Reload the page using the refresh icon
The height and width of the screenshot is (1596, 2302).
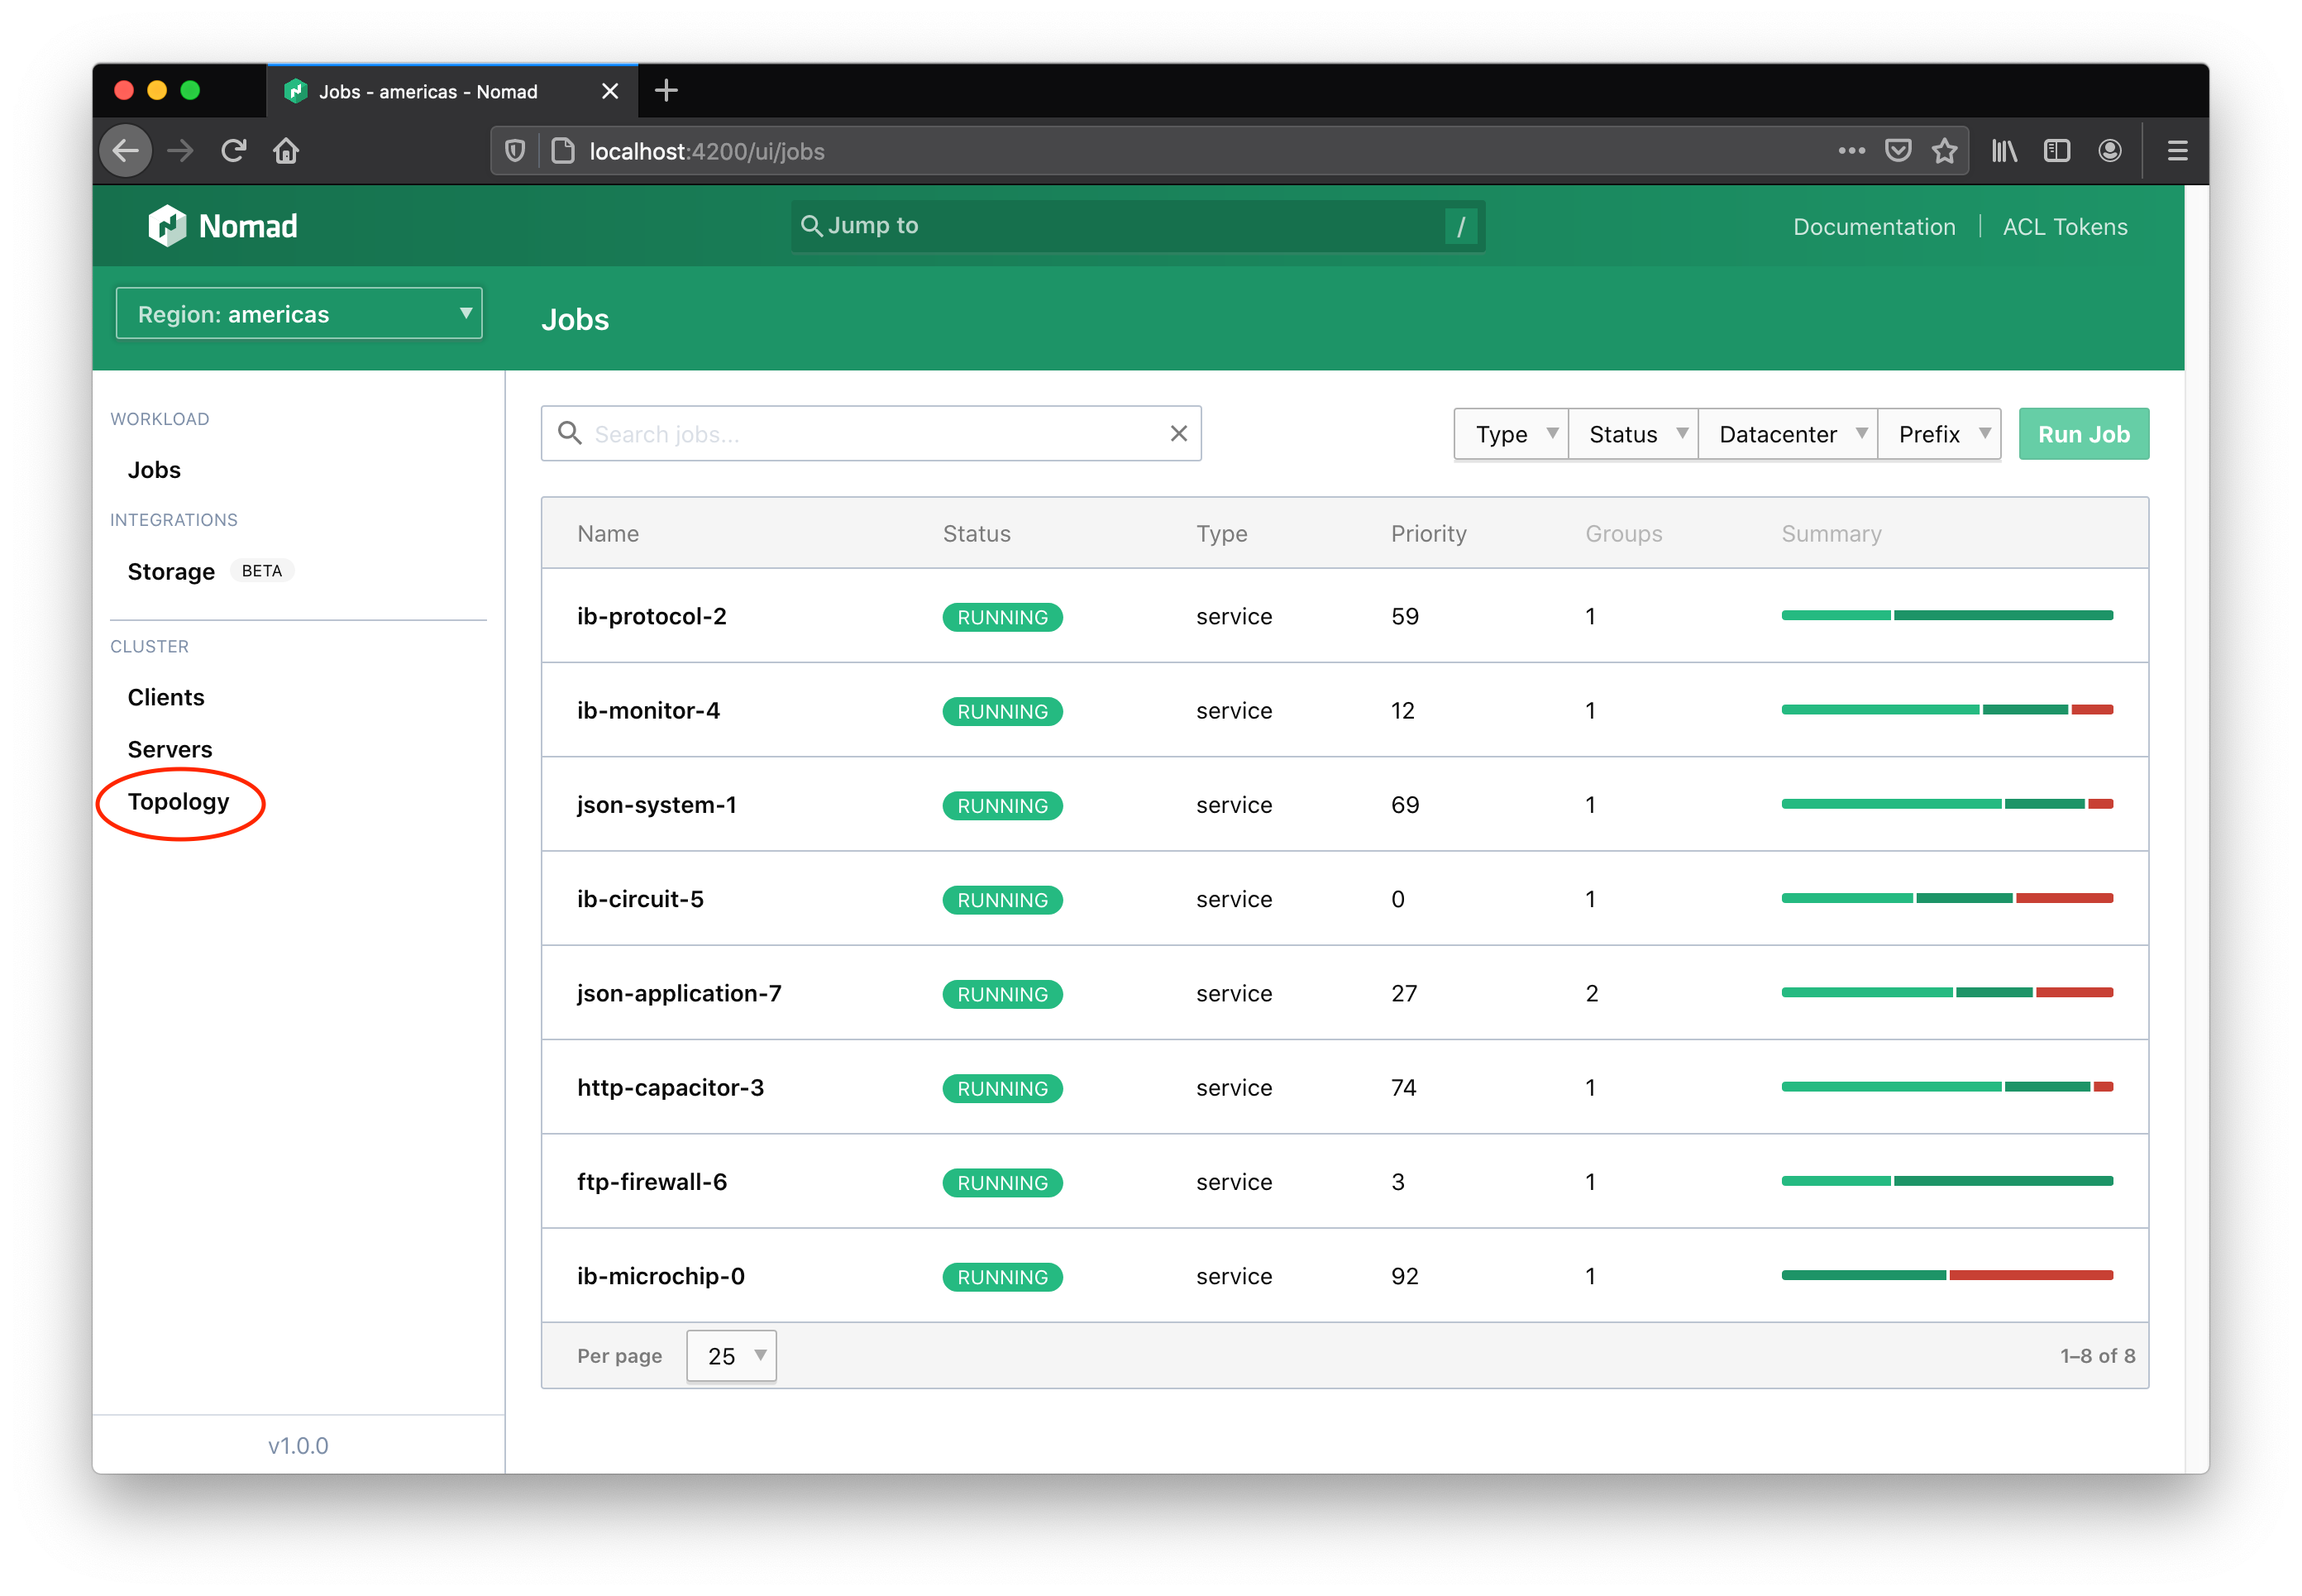click(x=233, y=151)
